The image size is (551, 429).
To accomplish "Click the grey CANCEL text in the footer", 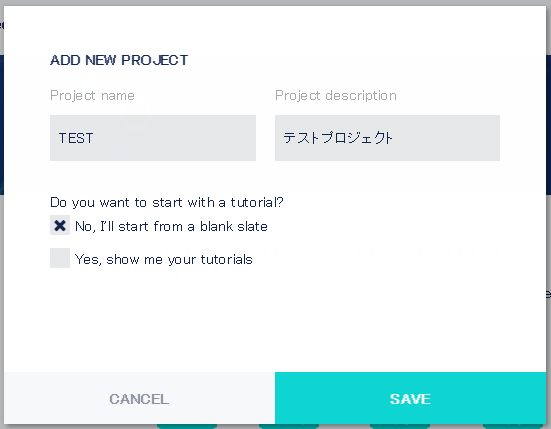I will click(x=139, y=399).
